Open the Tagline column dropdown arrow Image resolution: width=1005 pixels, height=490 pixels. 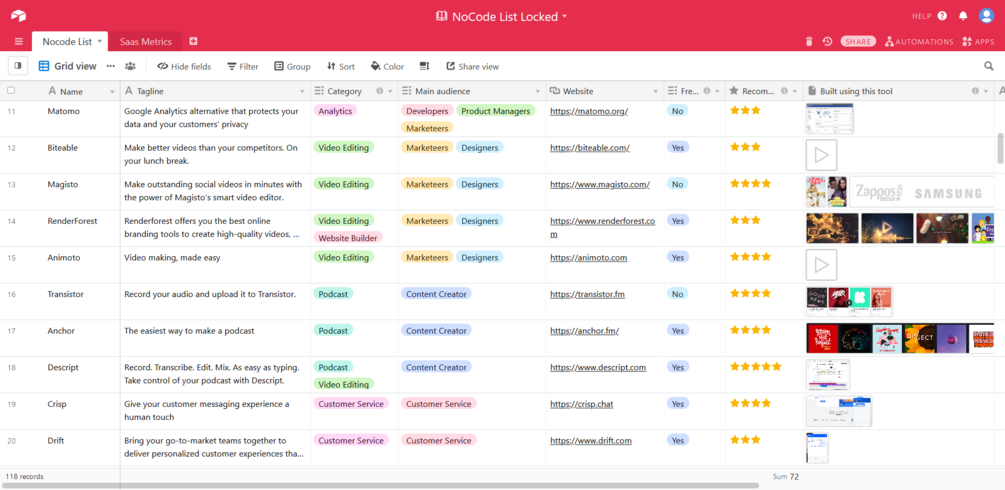coord(303,92)
